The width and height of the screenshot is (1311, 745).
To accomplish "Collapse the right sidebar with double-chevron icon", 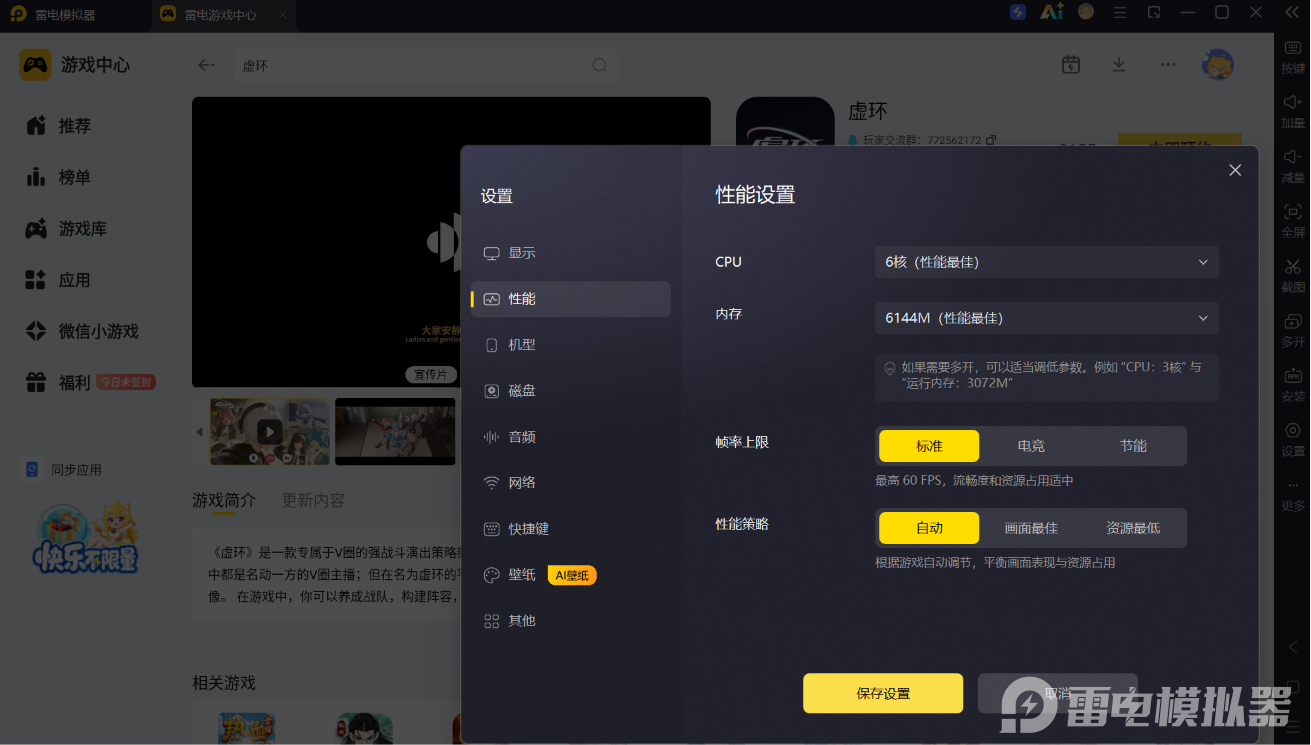I will pos(1291,12).
